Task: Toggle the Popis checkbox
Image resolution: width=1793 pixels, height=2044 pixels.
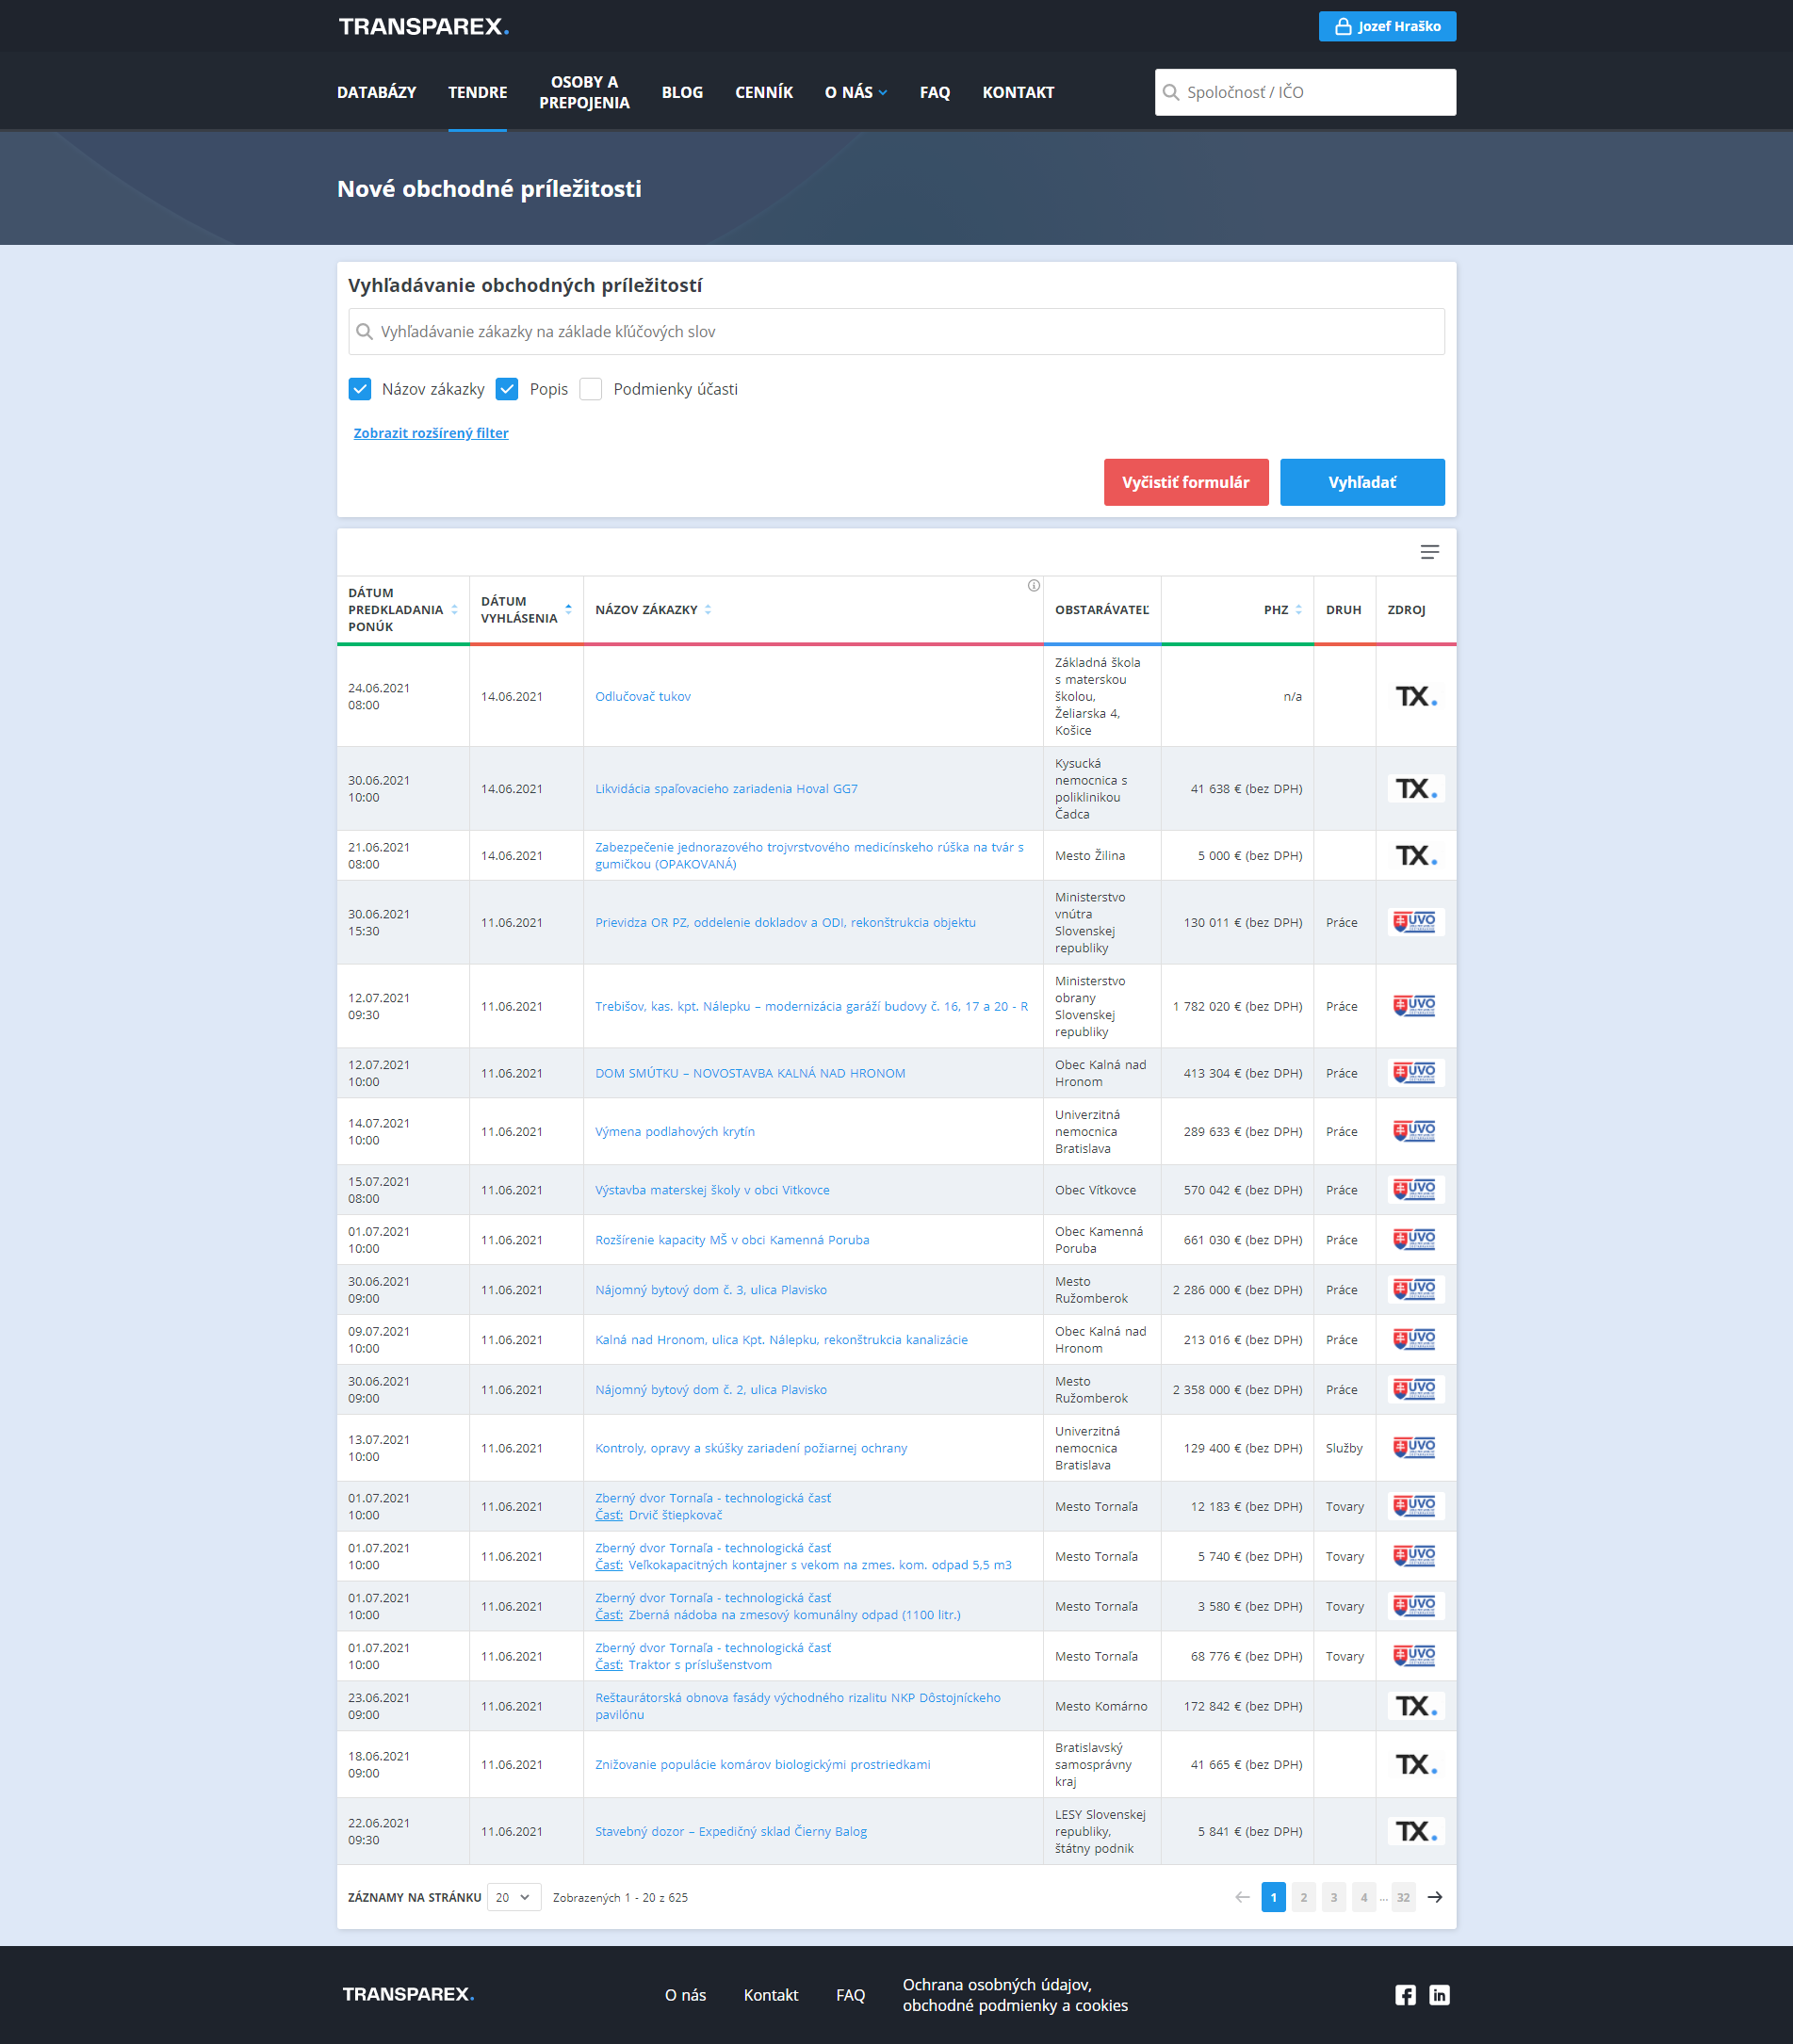Action: 507,389
